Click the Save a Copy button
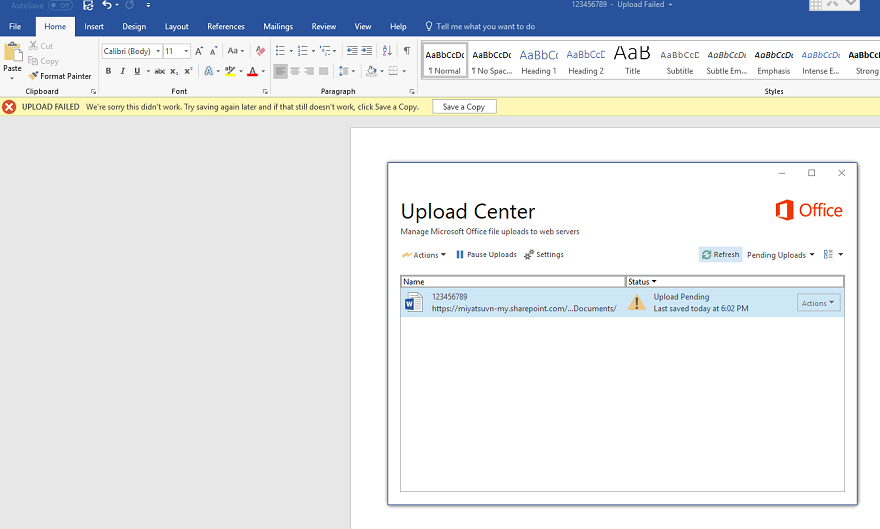 click(x=464, y=107)
